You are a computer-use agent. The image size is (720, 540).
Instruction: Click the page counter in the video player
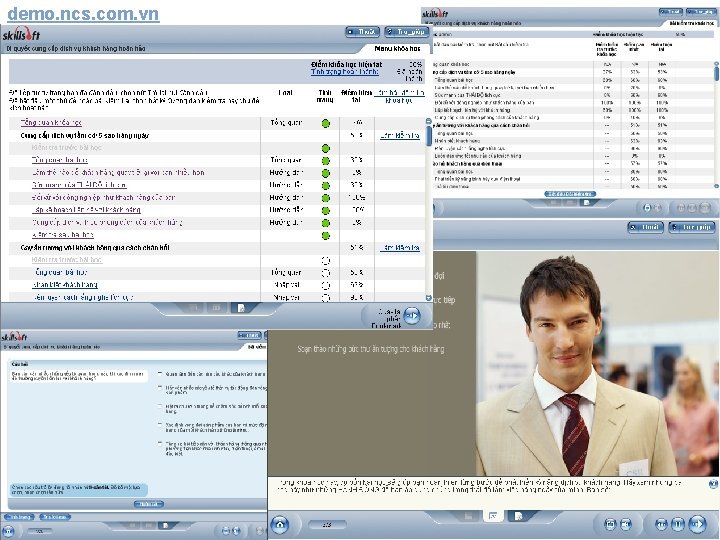[x=327, y=524]
